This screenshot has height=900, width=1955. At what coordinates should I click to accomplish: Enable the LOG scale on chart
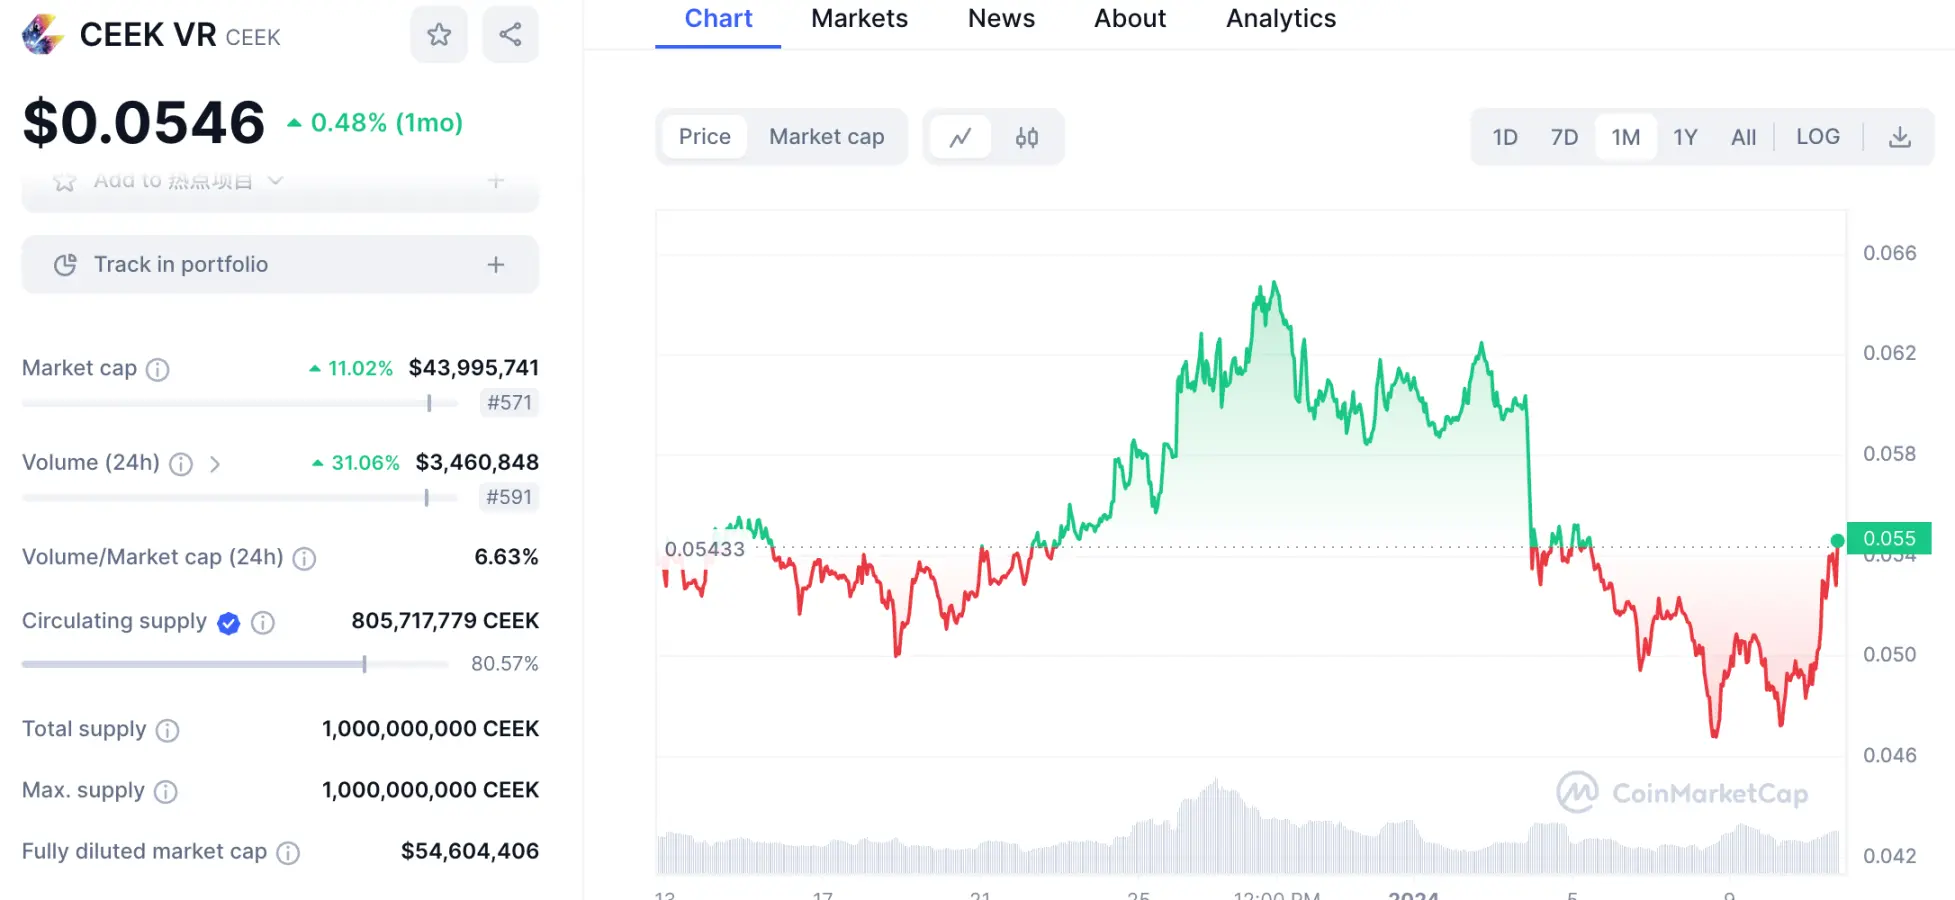(x=1817, y=137)
